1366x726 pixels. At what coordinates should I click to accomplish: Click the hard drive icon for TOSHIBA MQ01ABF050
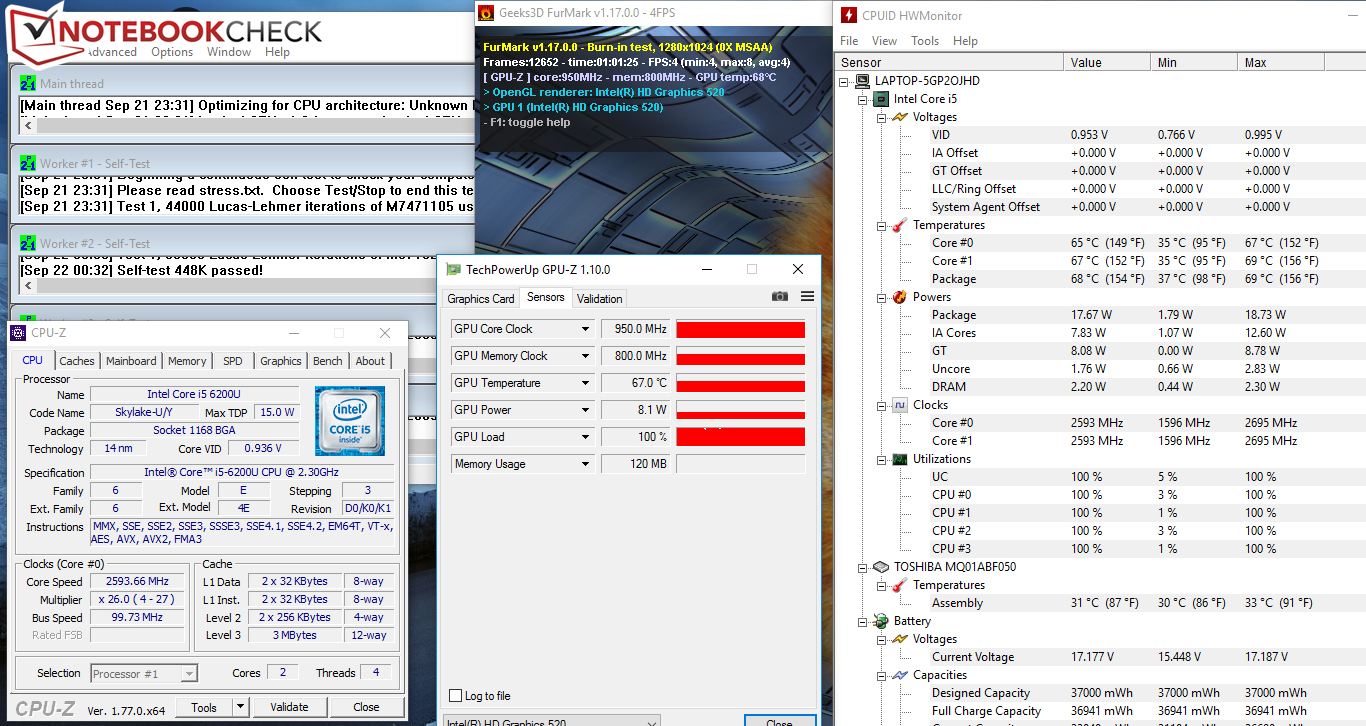click(x=881, y=567)
